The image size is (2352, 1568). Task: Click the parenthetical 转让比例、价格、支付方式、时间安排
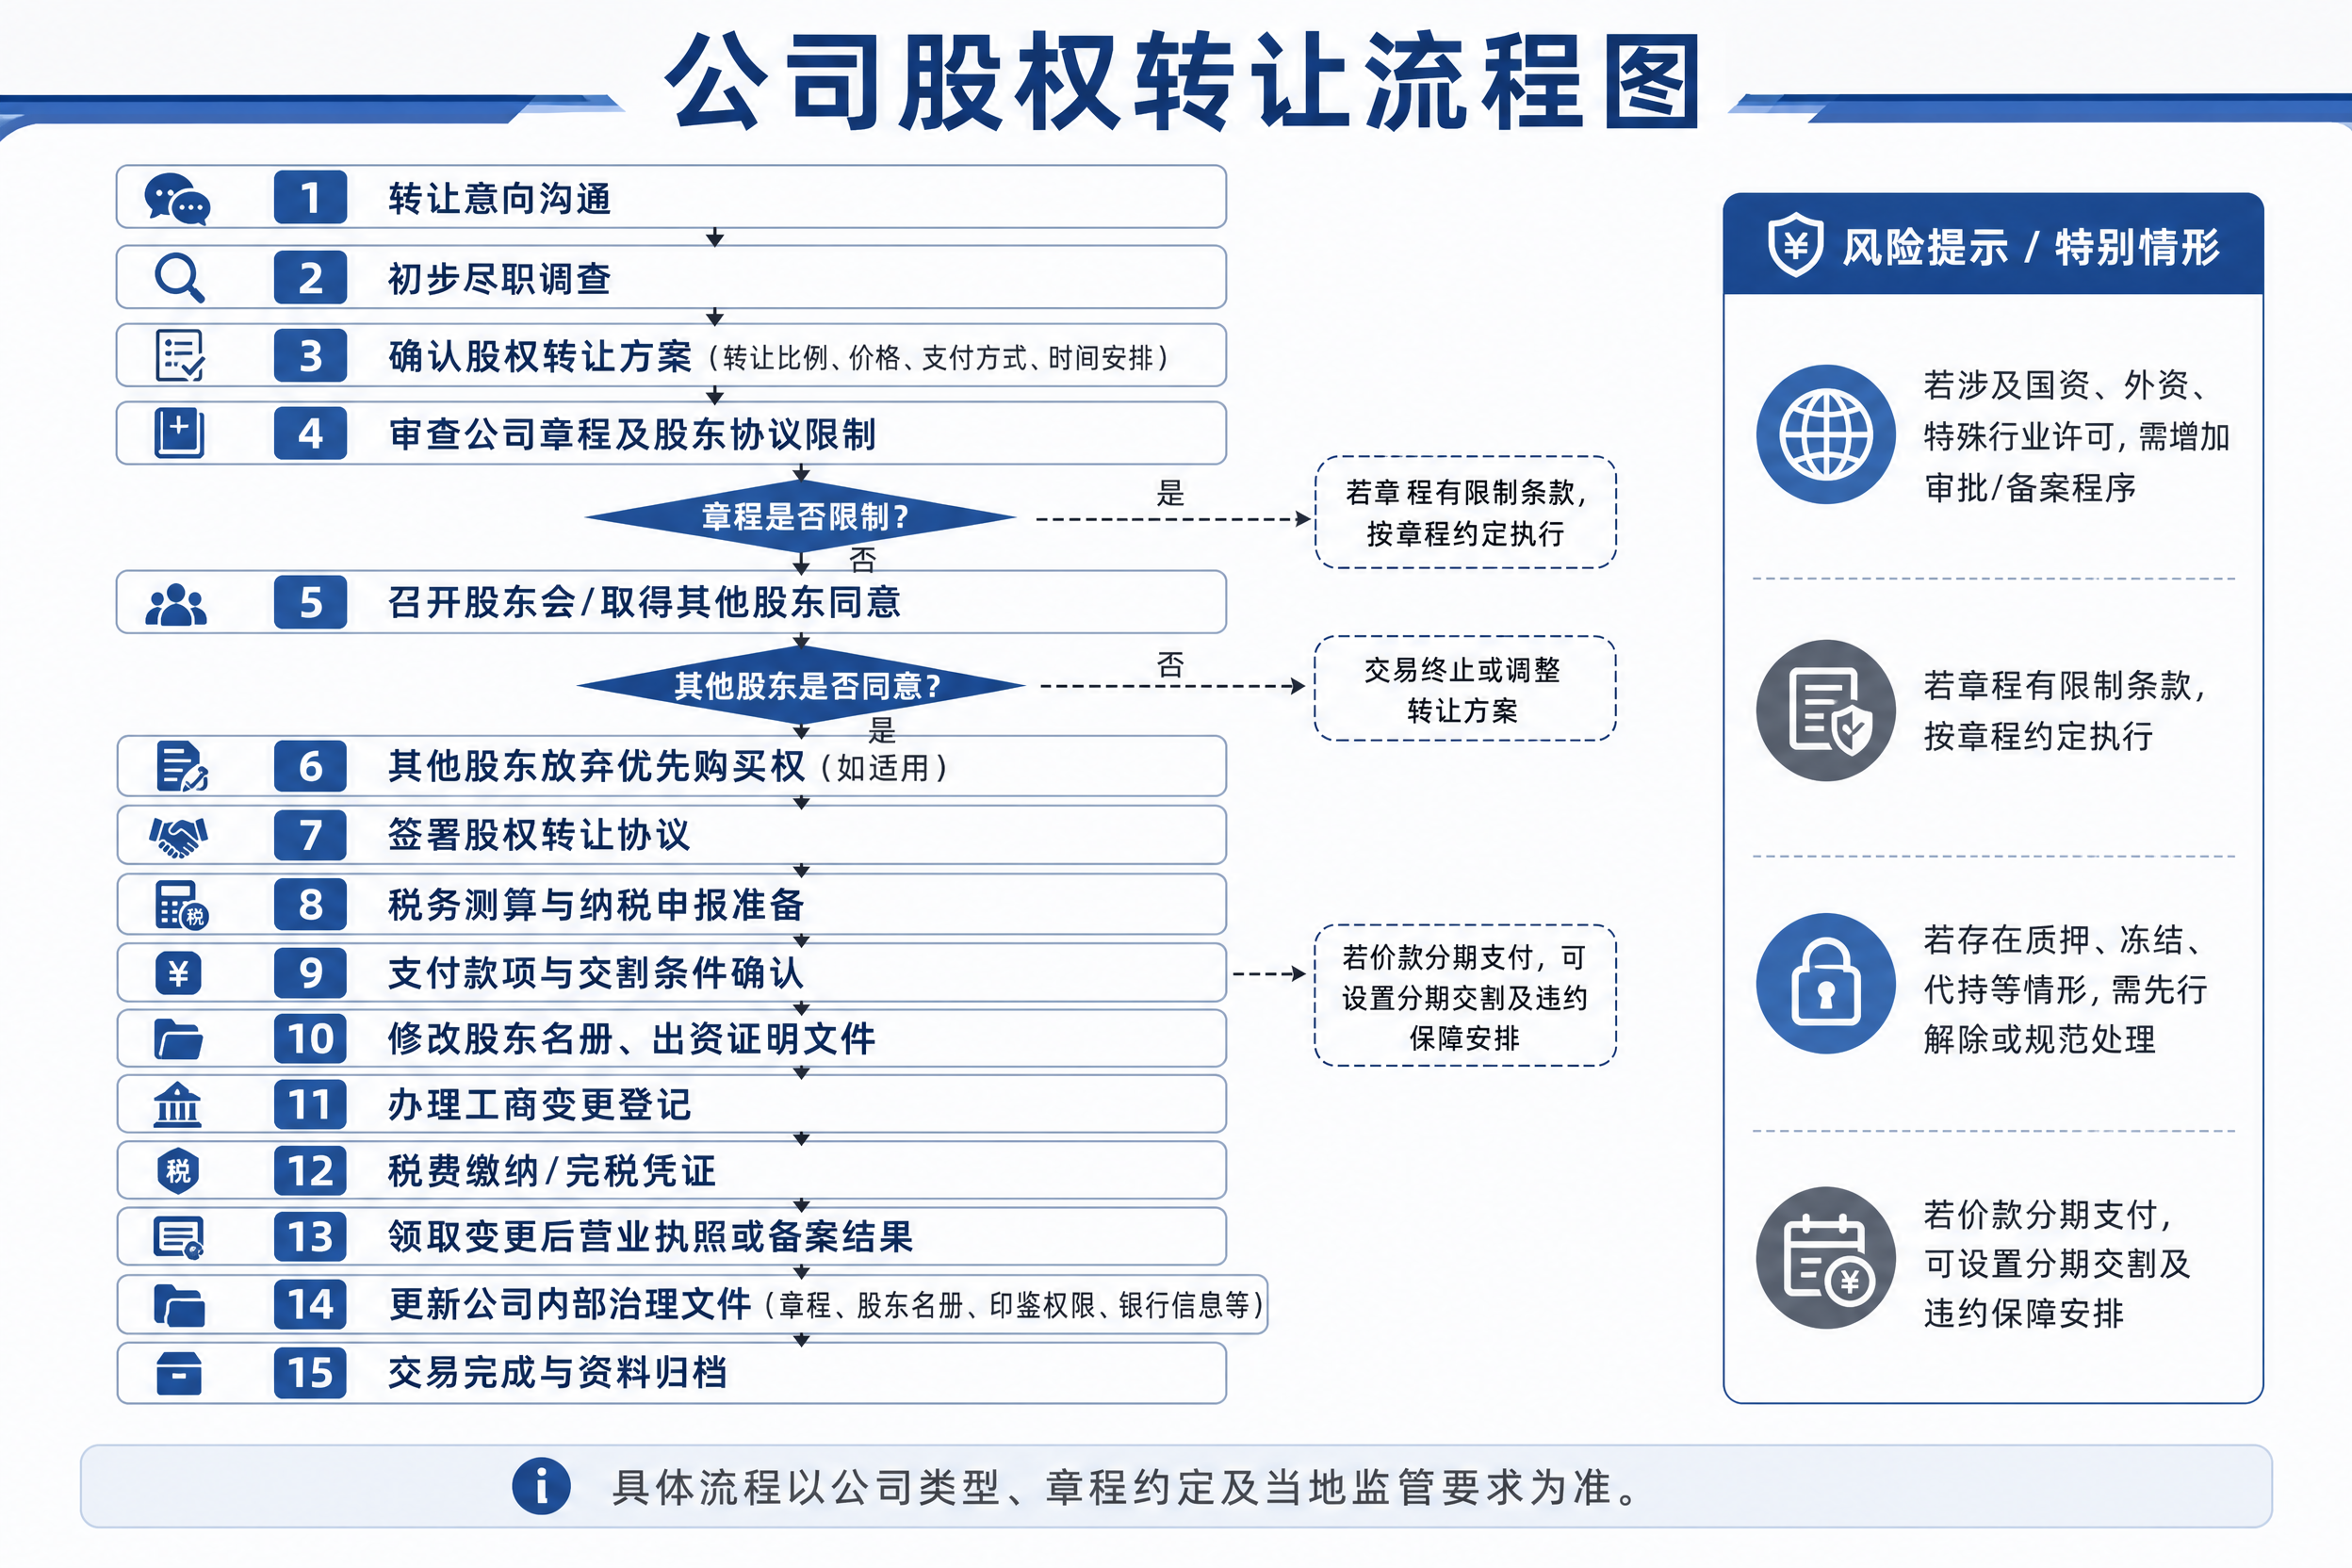(x=938, y=358)
